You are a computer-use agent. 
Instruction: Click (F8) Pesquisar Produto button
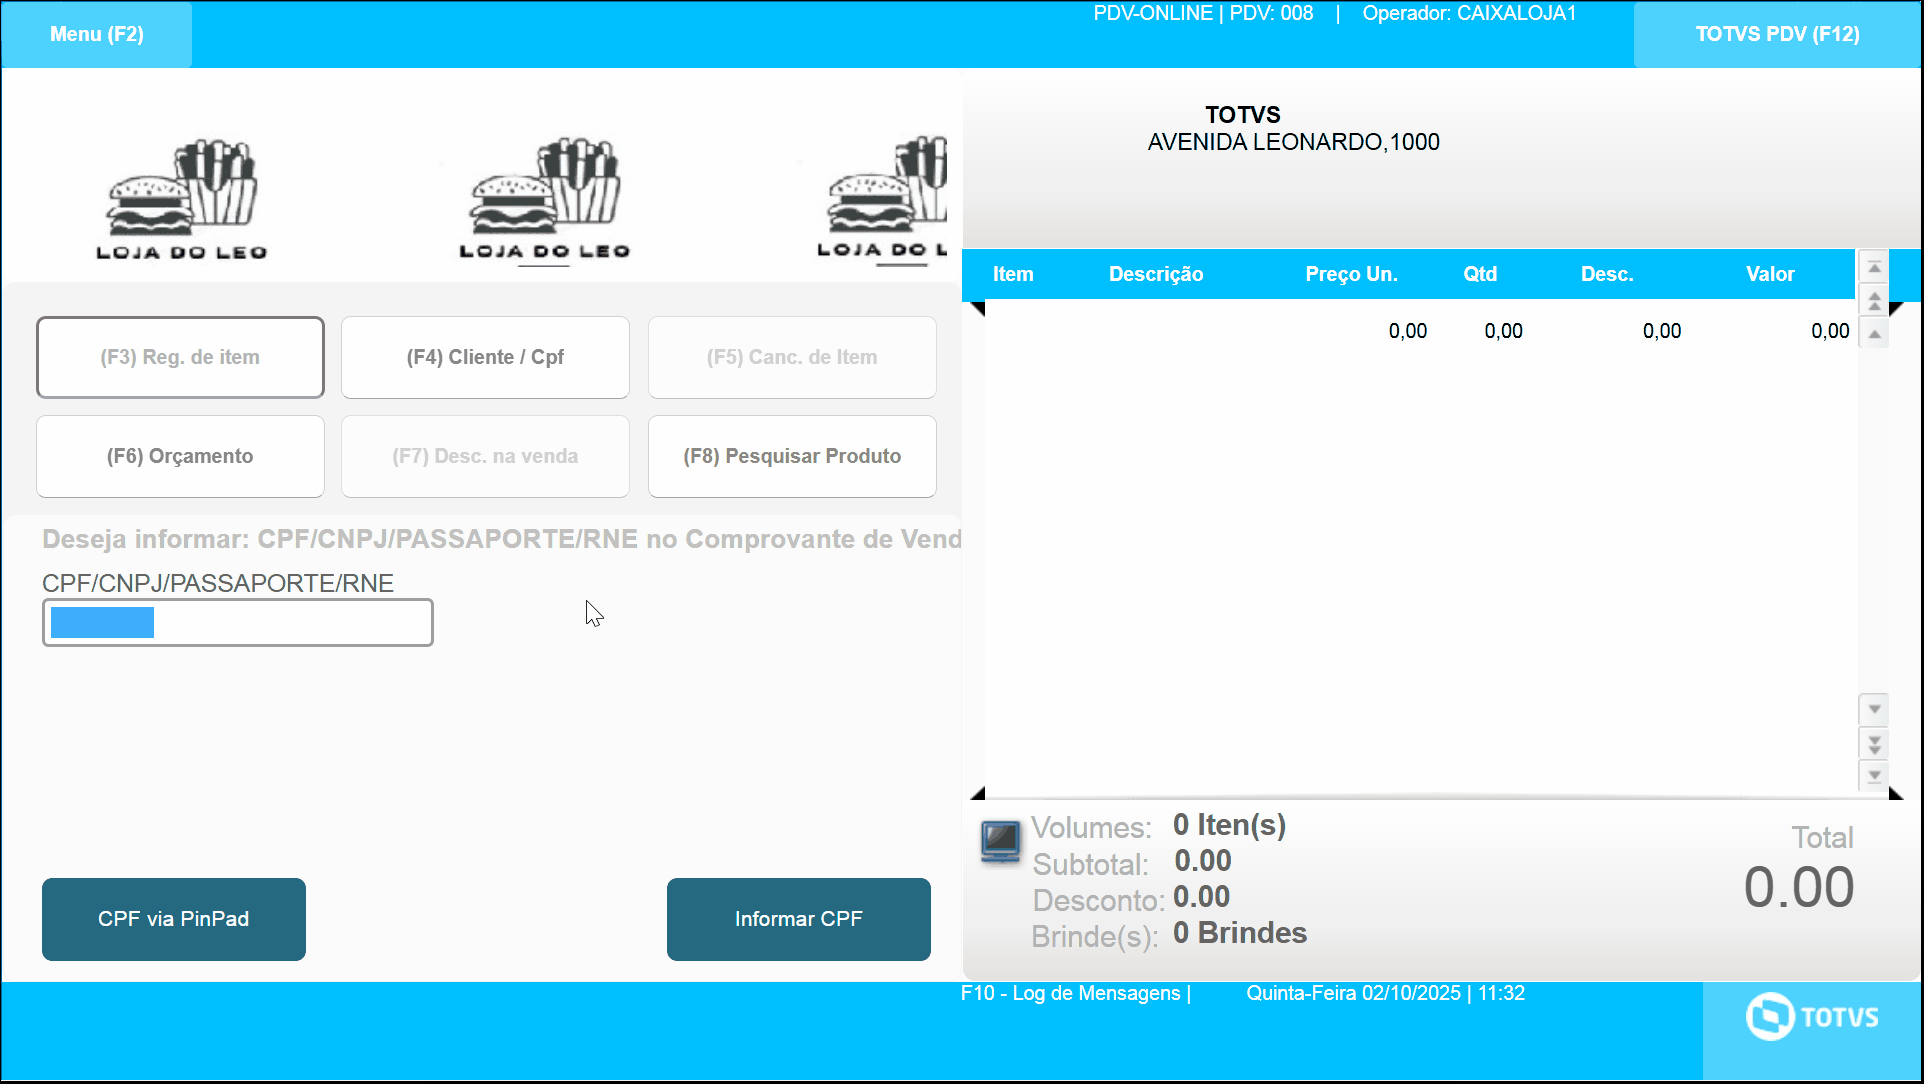click(792, 456)
